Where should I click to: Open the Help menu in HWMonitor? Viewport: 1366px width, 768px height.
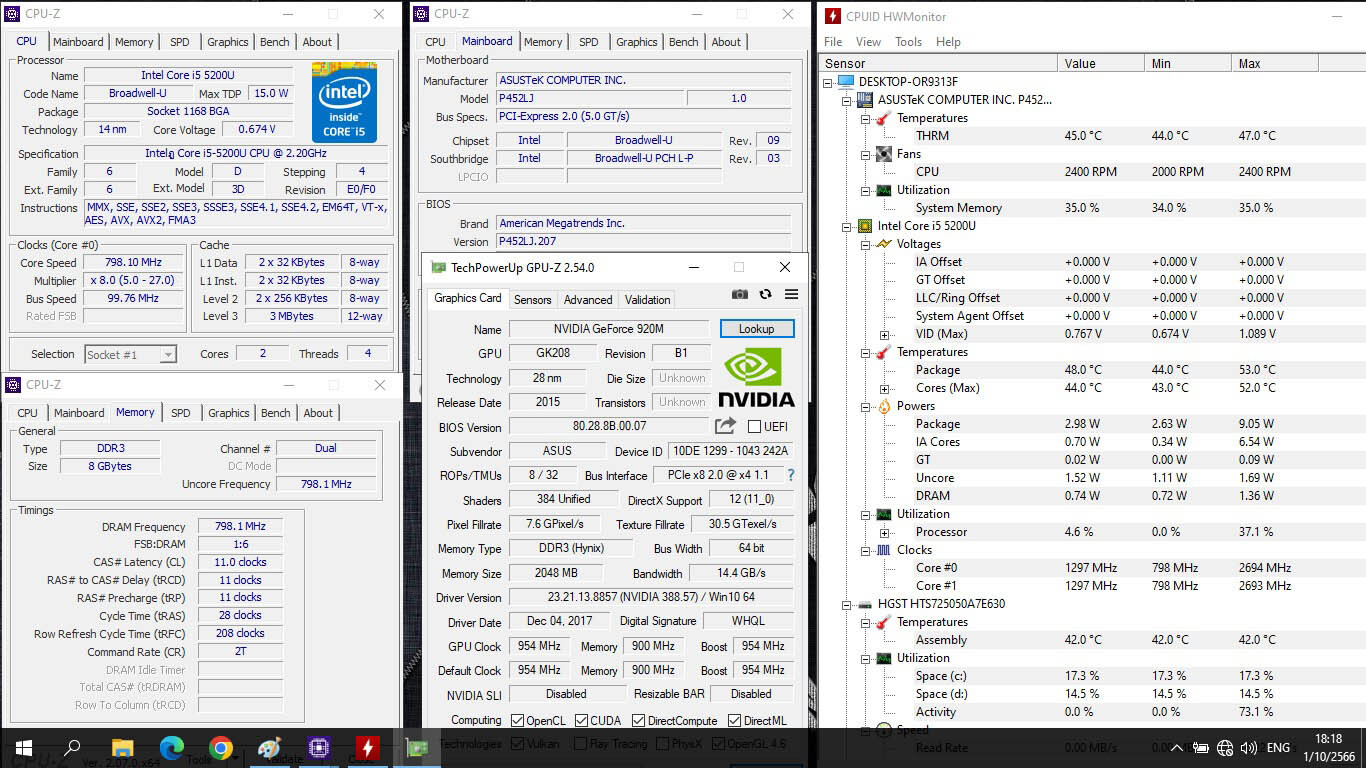pyautogui.click(x=948, y=42)
